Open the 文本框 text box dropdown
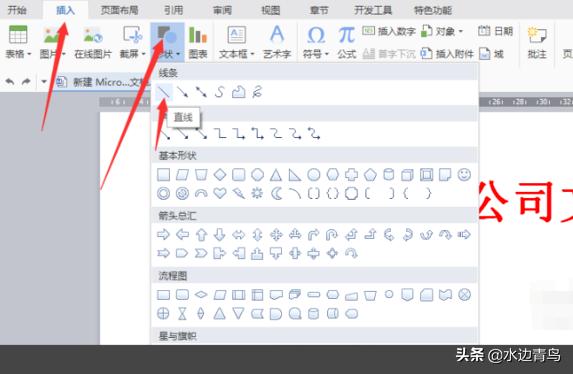573x374 pixels. [236, 42]
